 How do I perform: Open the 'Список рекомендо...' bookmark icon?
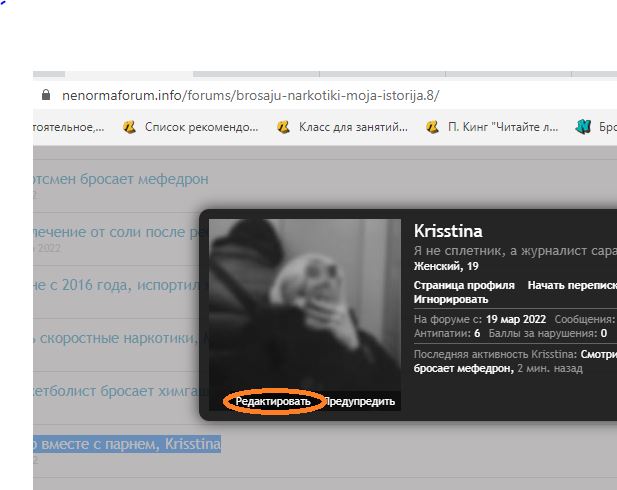(129, 127)
